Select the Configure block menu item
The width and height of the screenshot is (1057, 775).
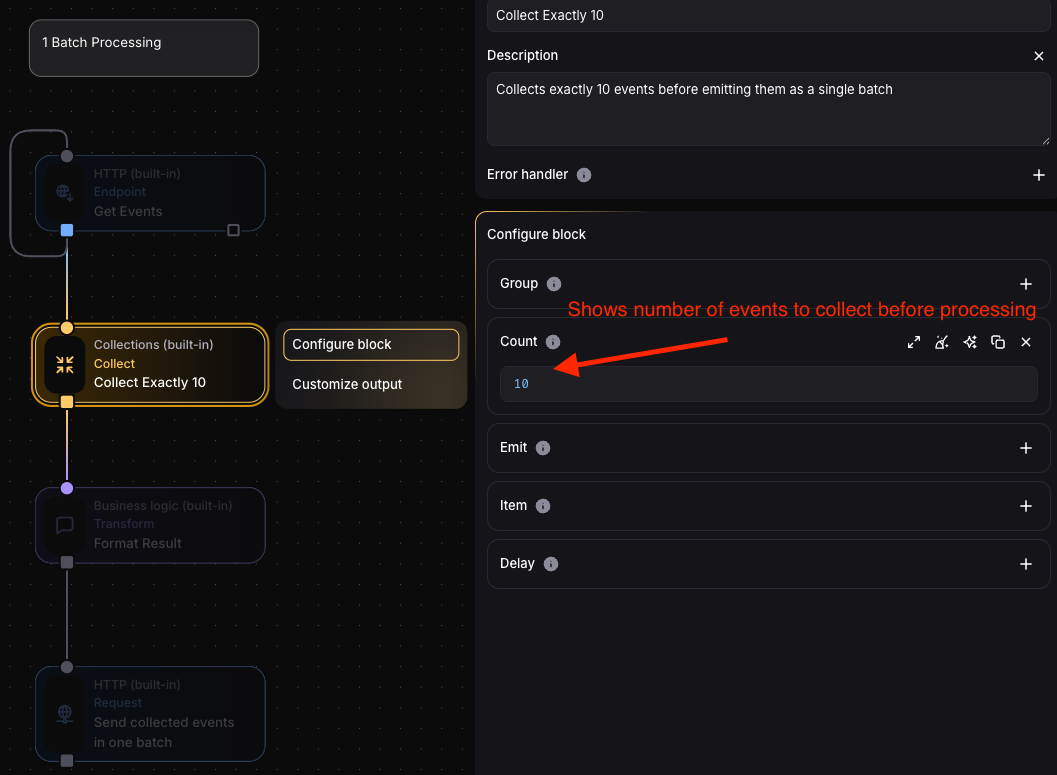371,345
